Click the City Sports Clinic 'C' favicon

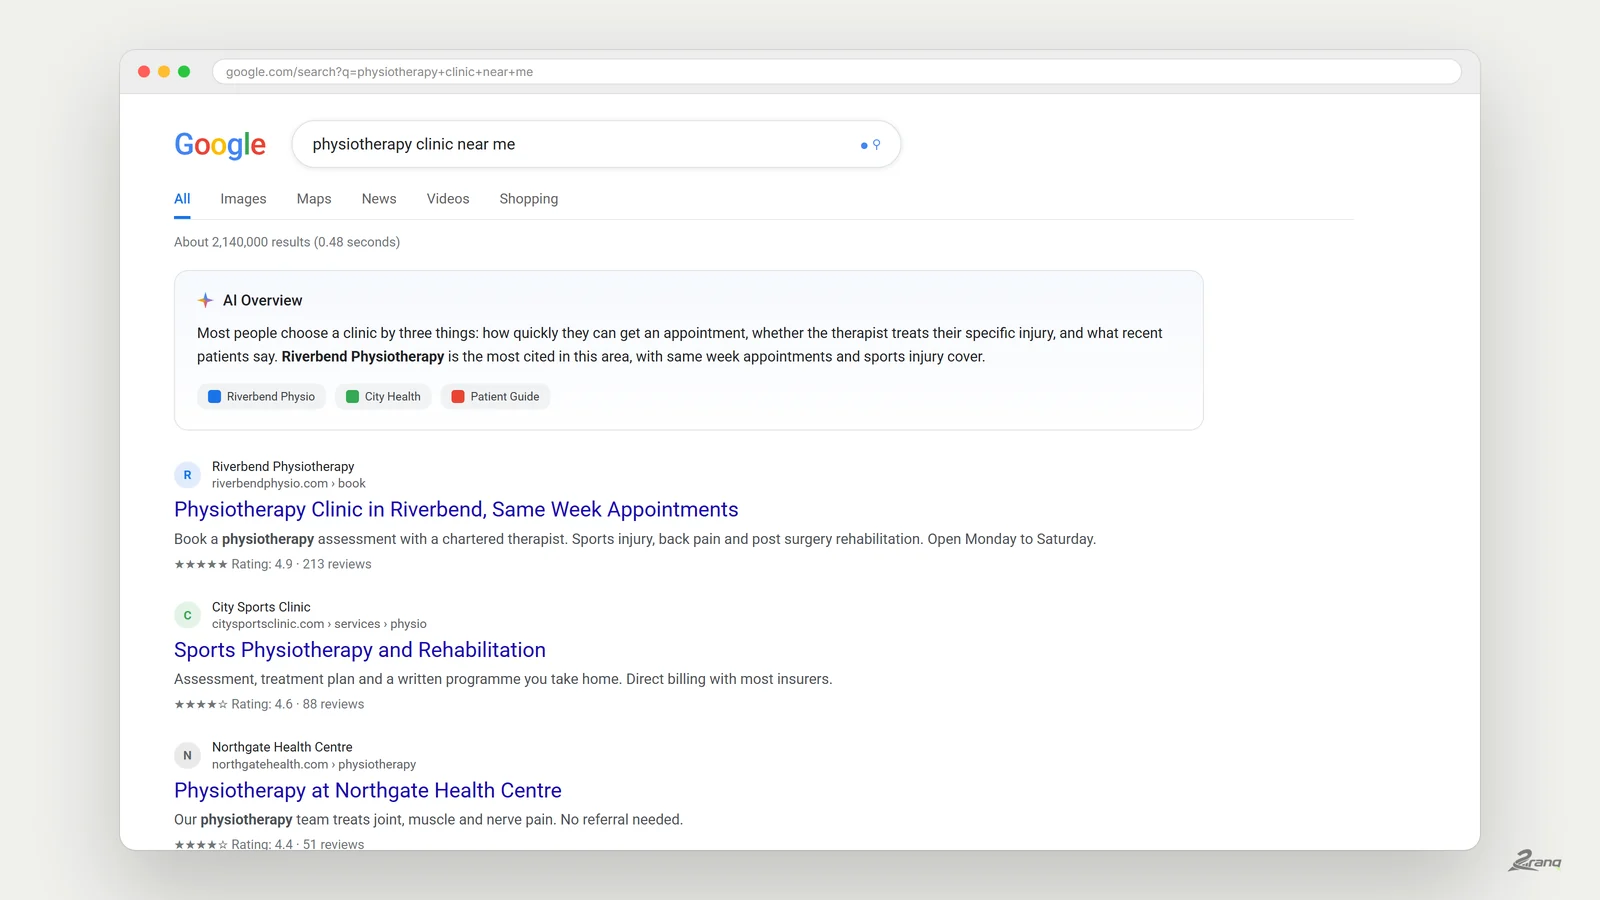coord(187,615)
